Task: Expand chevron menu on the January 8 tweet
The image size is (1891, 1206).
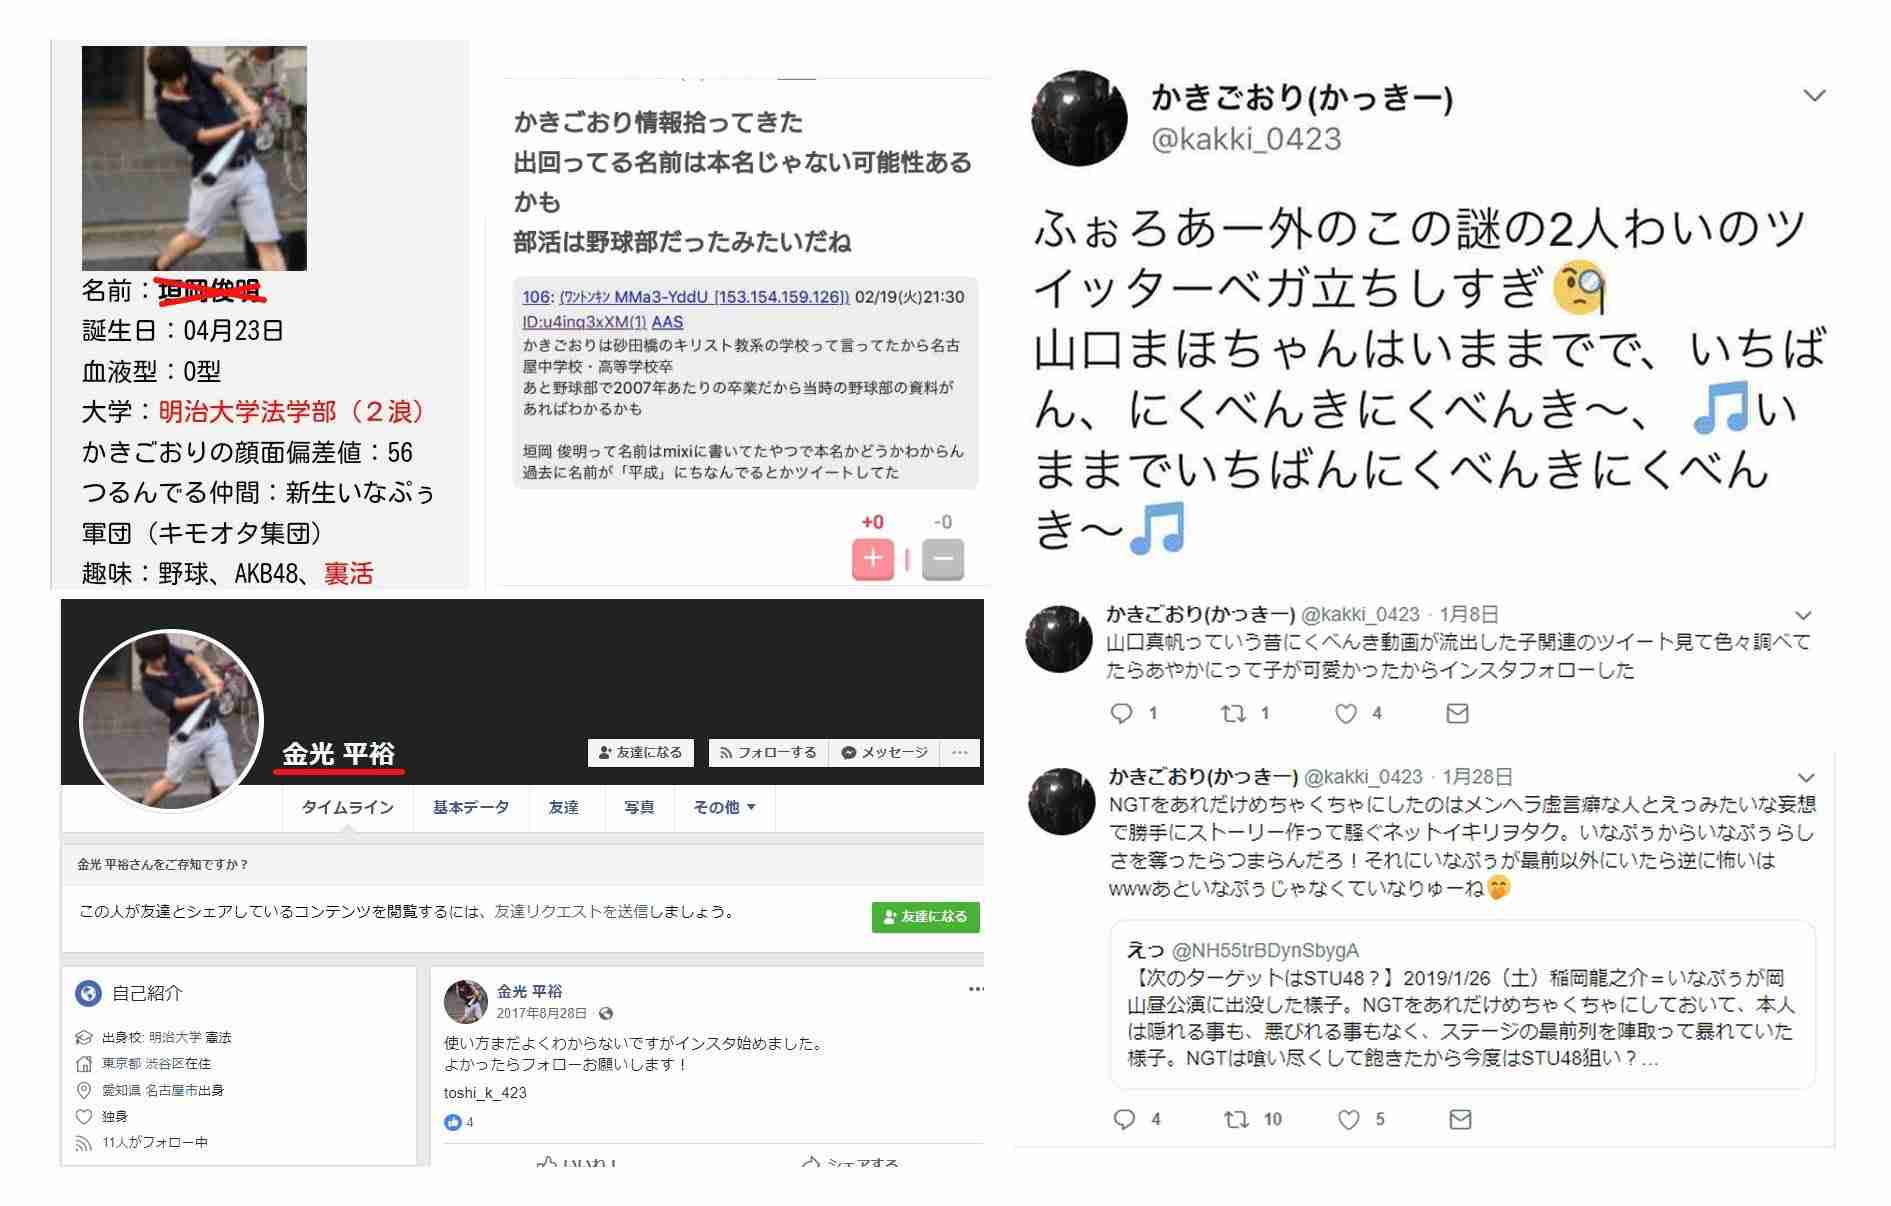Action: 1804,615
